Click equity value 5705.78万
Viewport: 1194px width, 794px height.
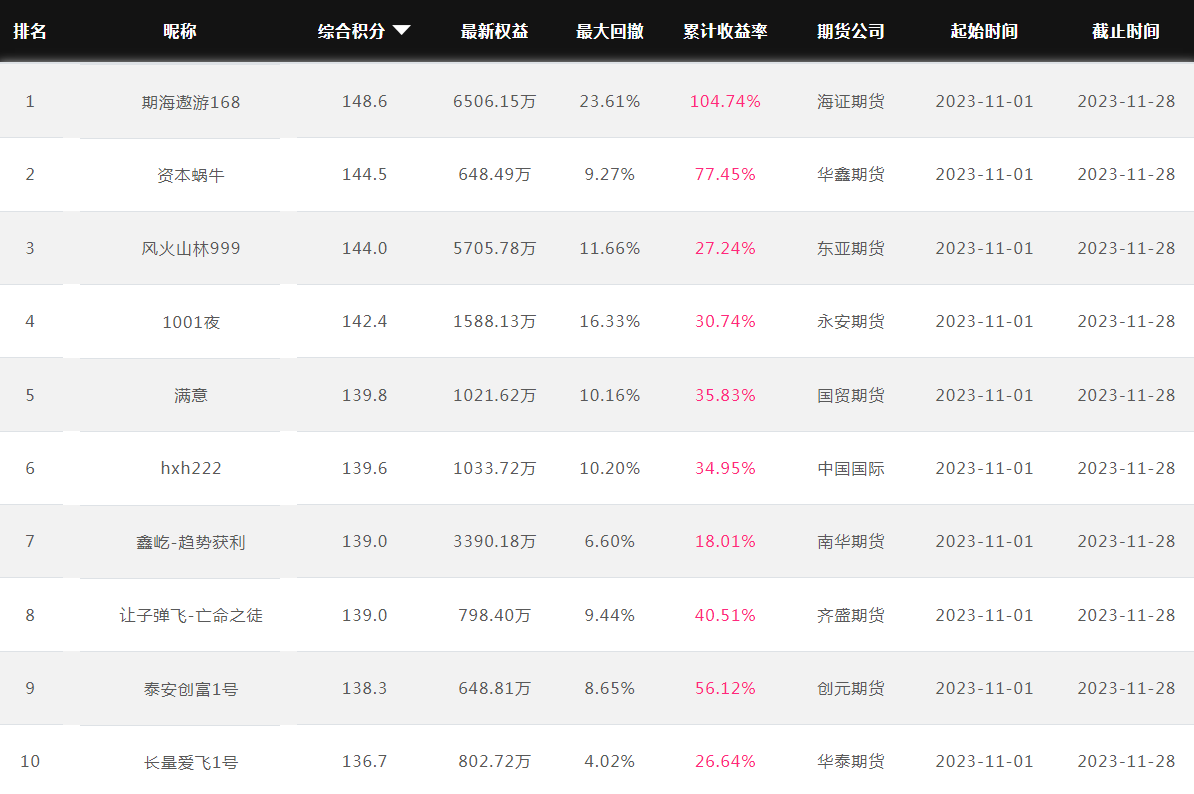tap(495, 248)
